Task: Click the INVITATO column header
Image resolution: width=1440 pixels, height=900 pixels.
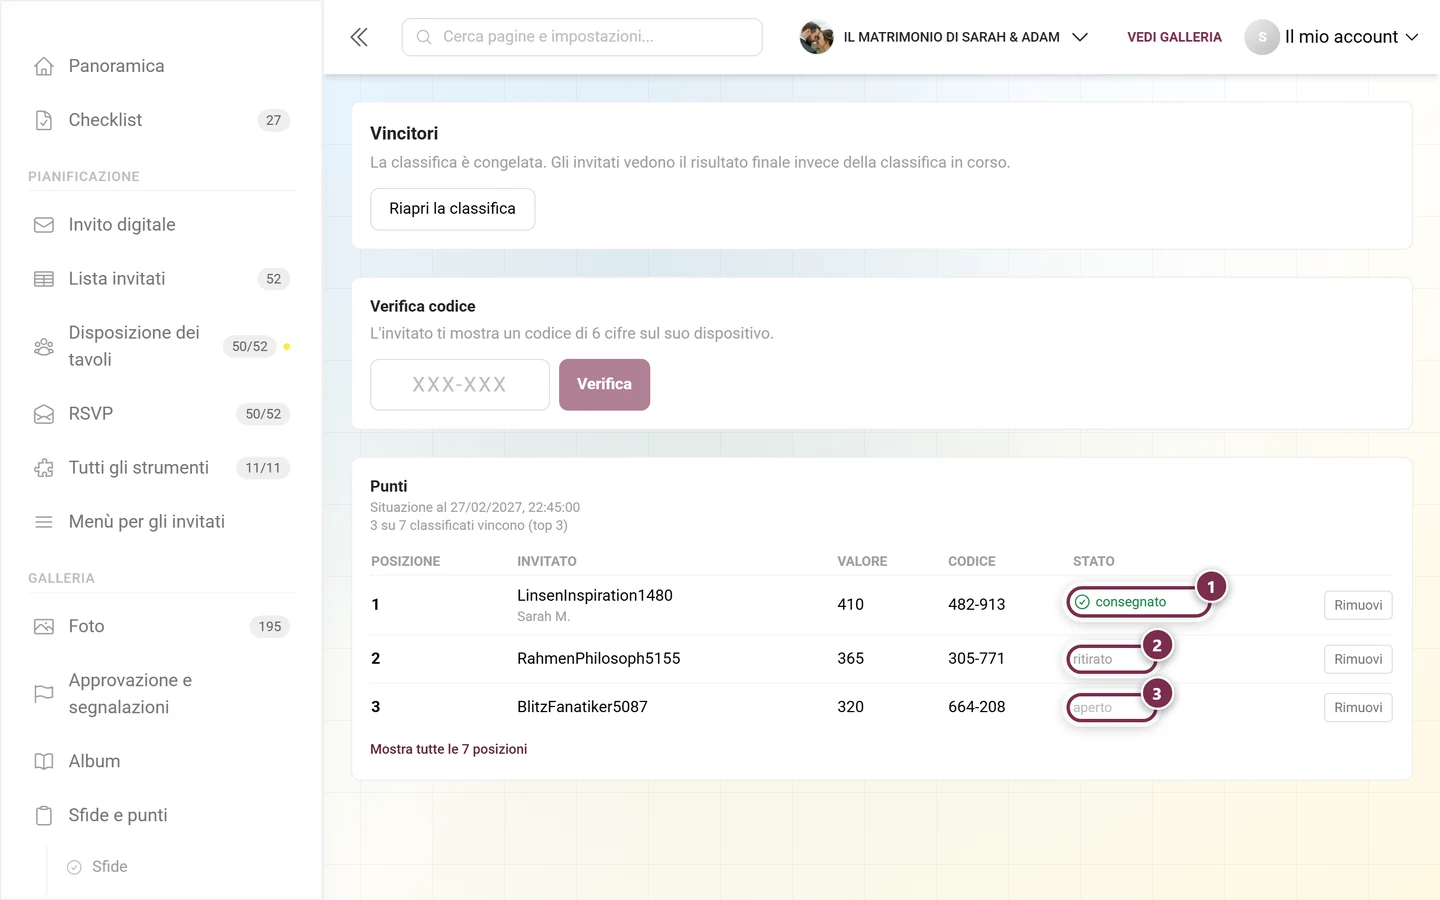Action: pos(547,561)
